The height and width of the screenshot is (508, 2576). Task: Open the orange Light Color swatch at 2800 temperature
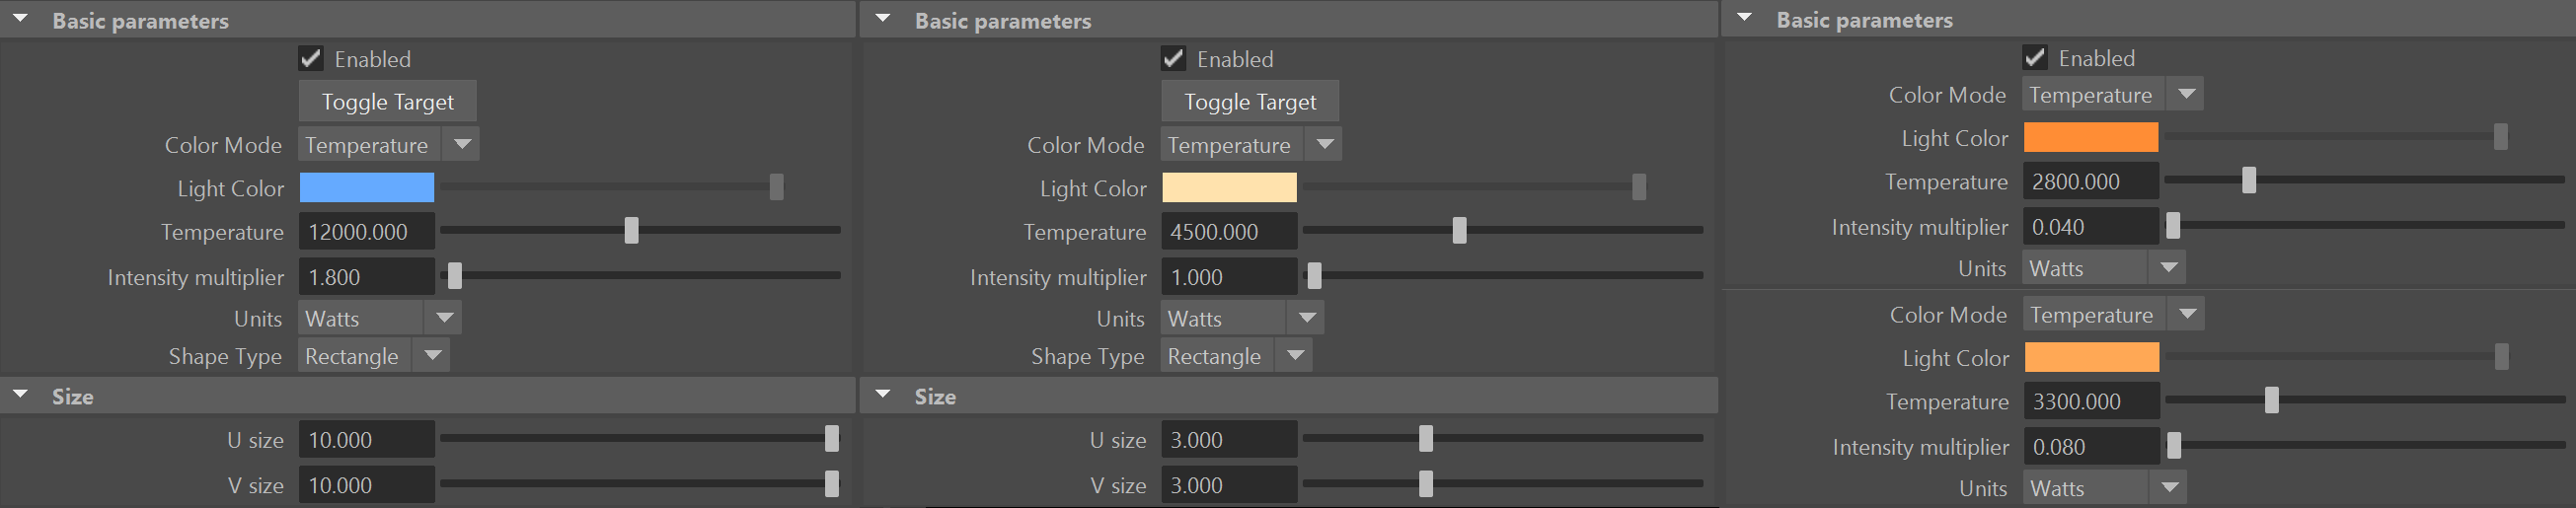pyautogui.click(x=2090, y=138)
